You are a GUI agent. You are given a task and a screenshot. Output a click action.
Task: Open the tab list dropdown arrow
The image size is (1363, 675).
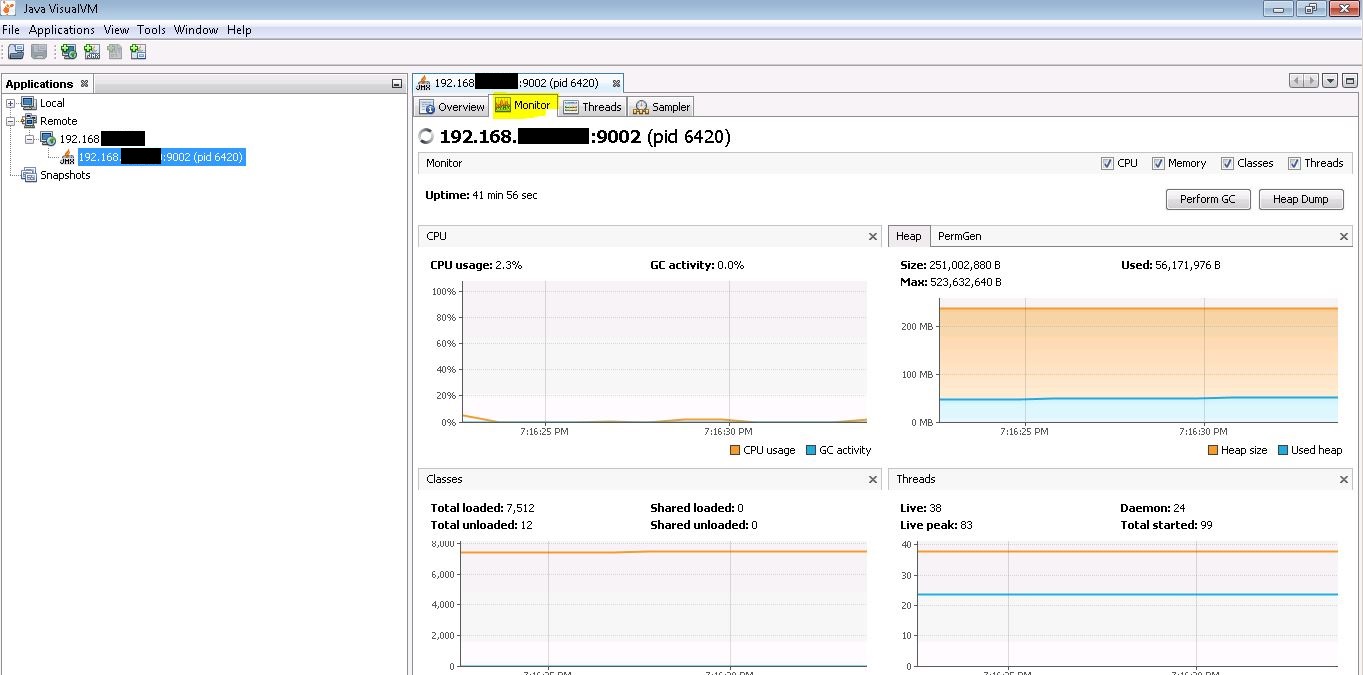1330,80
